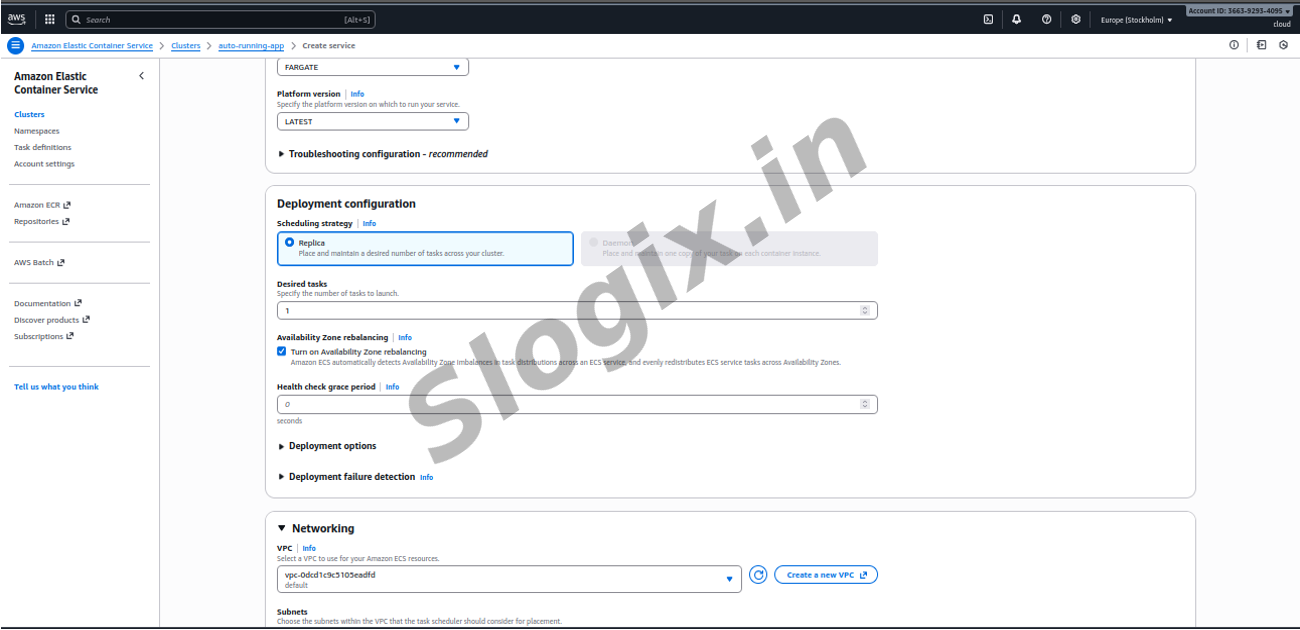
Task: Open the VPC selection dropdown
Action: coord(509,579)
